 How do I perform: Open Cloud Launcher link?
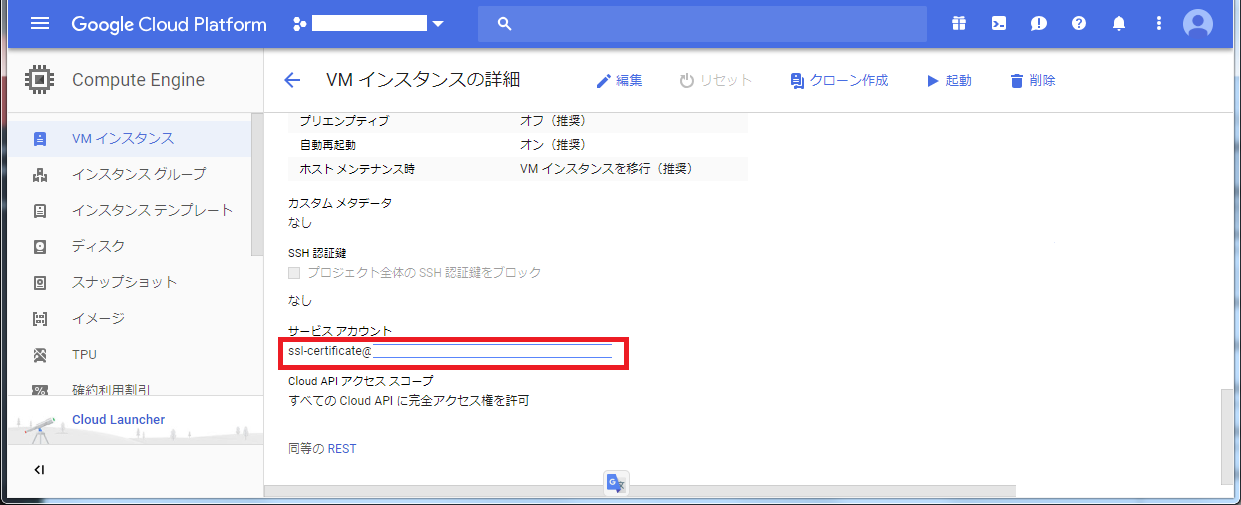point(118,419)
